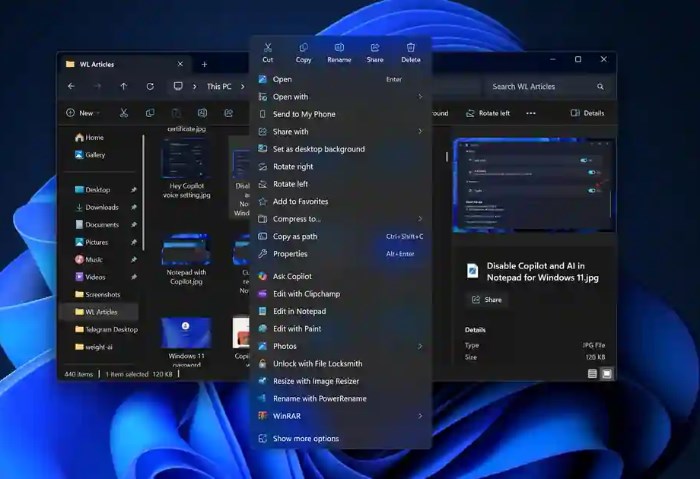Open the Downloads folder in sidebar
The image size is (700, 479).
[x=101, y=207]
